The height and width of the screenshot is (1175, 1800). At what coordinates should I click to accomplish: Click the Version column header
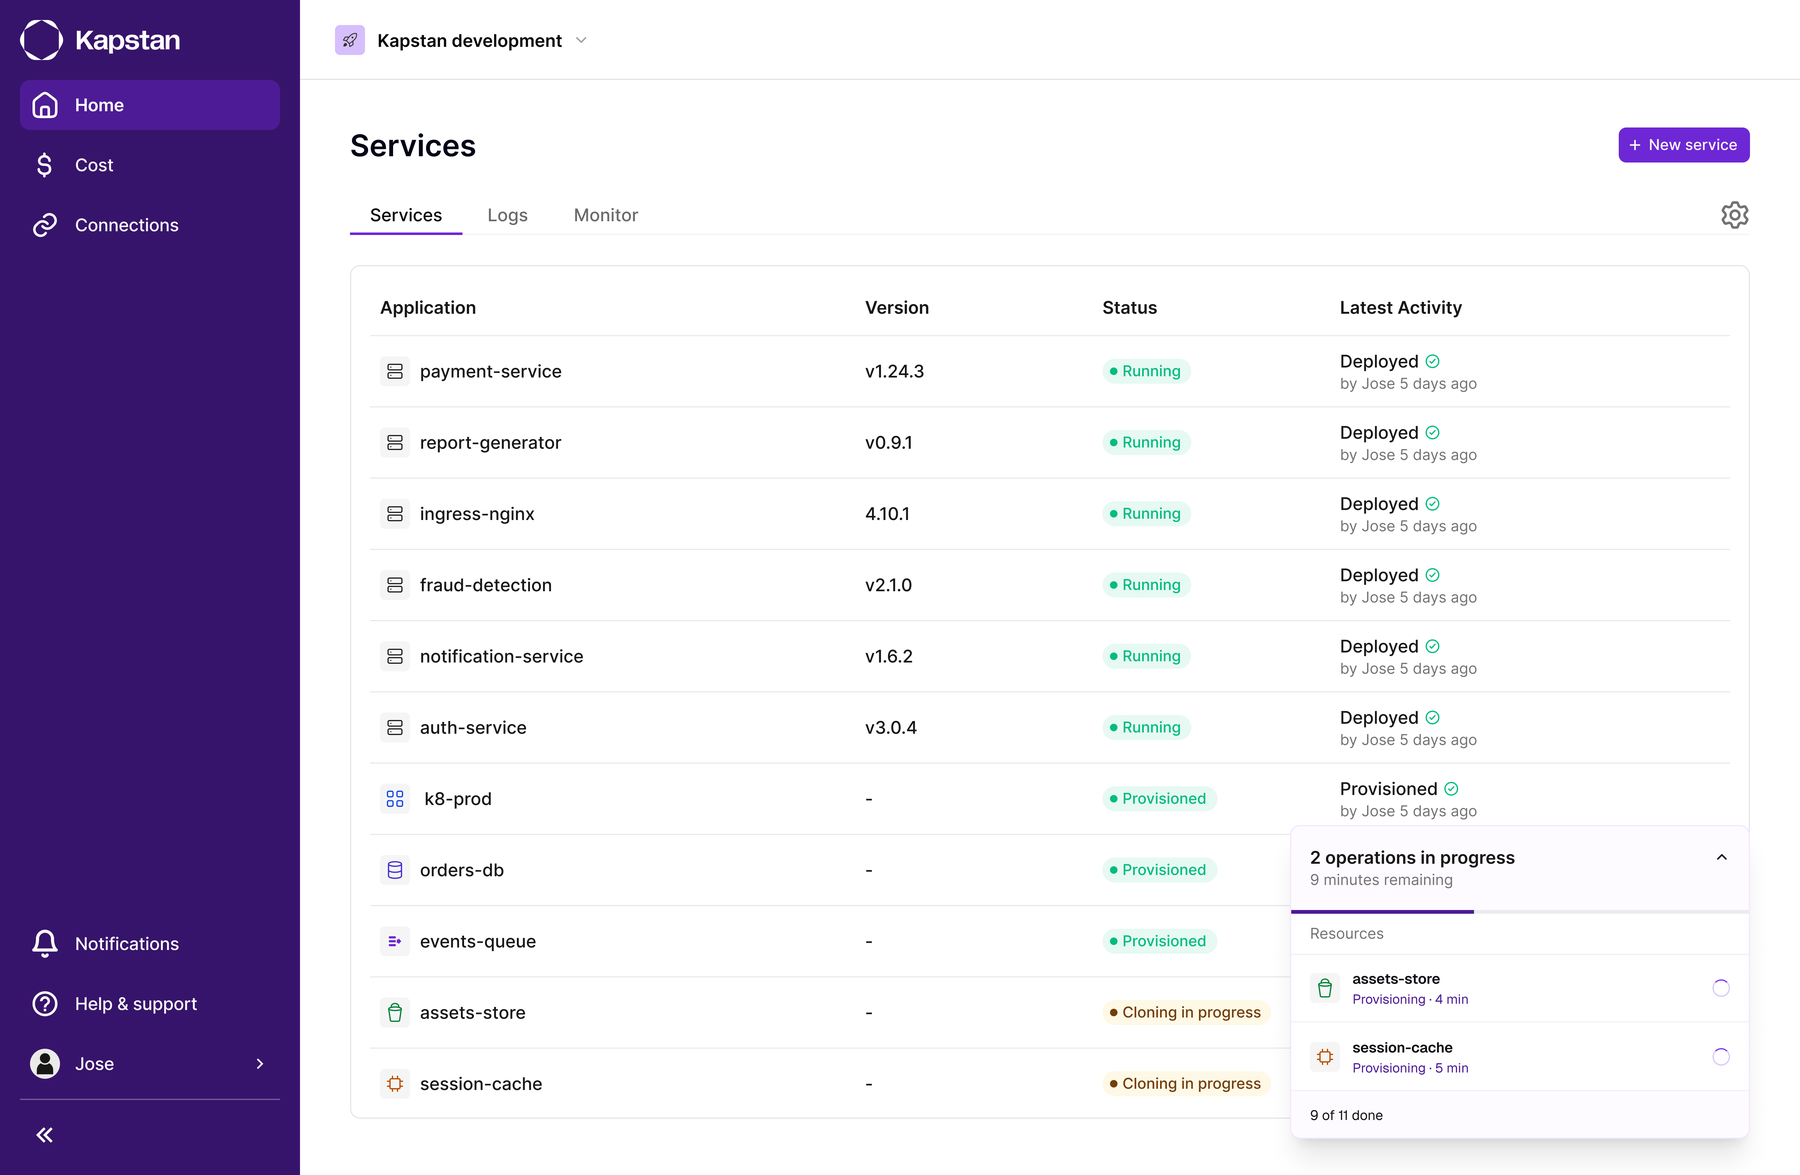coord(897,308)
